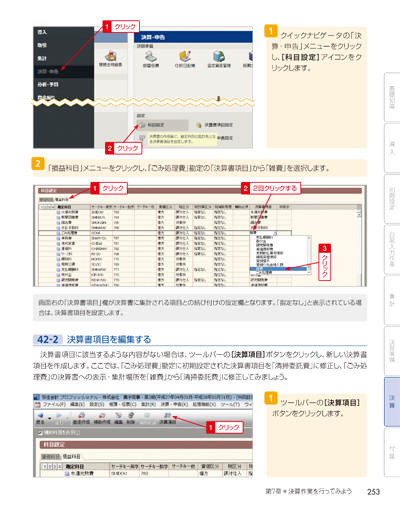Click the settings icon left of the yellow tooltip
The height and width of the screenshot is (510, 400).
click(x=142, y=138)
